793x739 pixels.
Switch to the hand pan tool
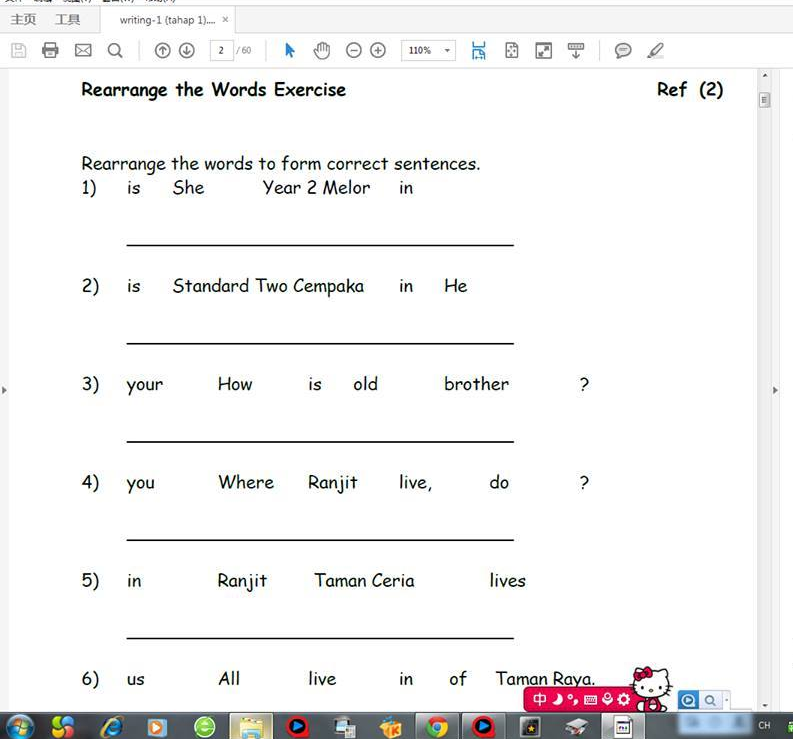click(321, 50)
